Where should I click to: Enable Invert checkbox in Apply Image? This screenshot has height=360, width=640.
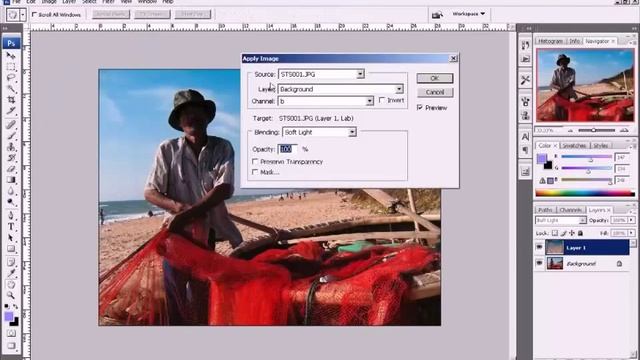click(x=382, y=100)
